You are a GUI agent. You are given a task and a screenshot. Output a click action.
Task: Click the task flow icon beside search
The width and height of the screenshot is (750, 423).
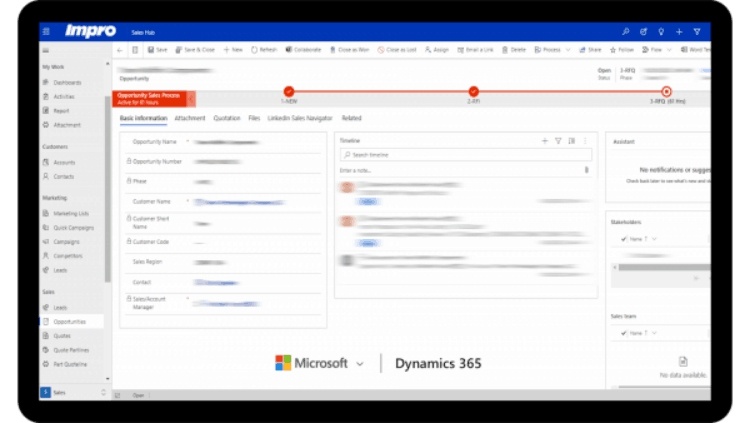click(643, 32)
